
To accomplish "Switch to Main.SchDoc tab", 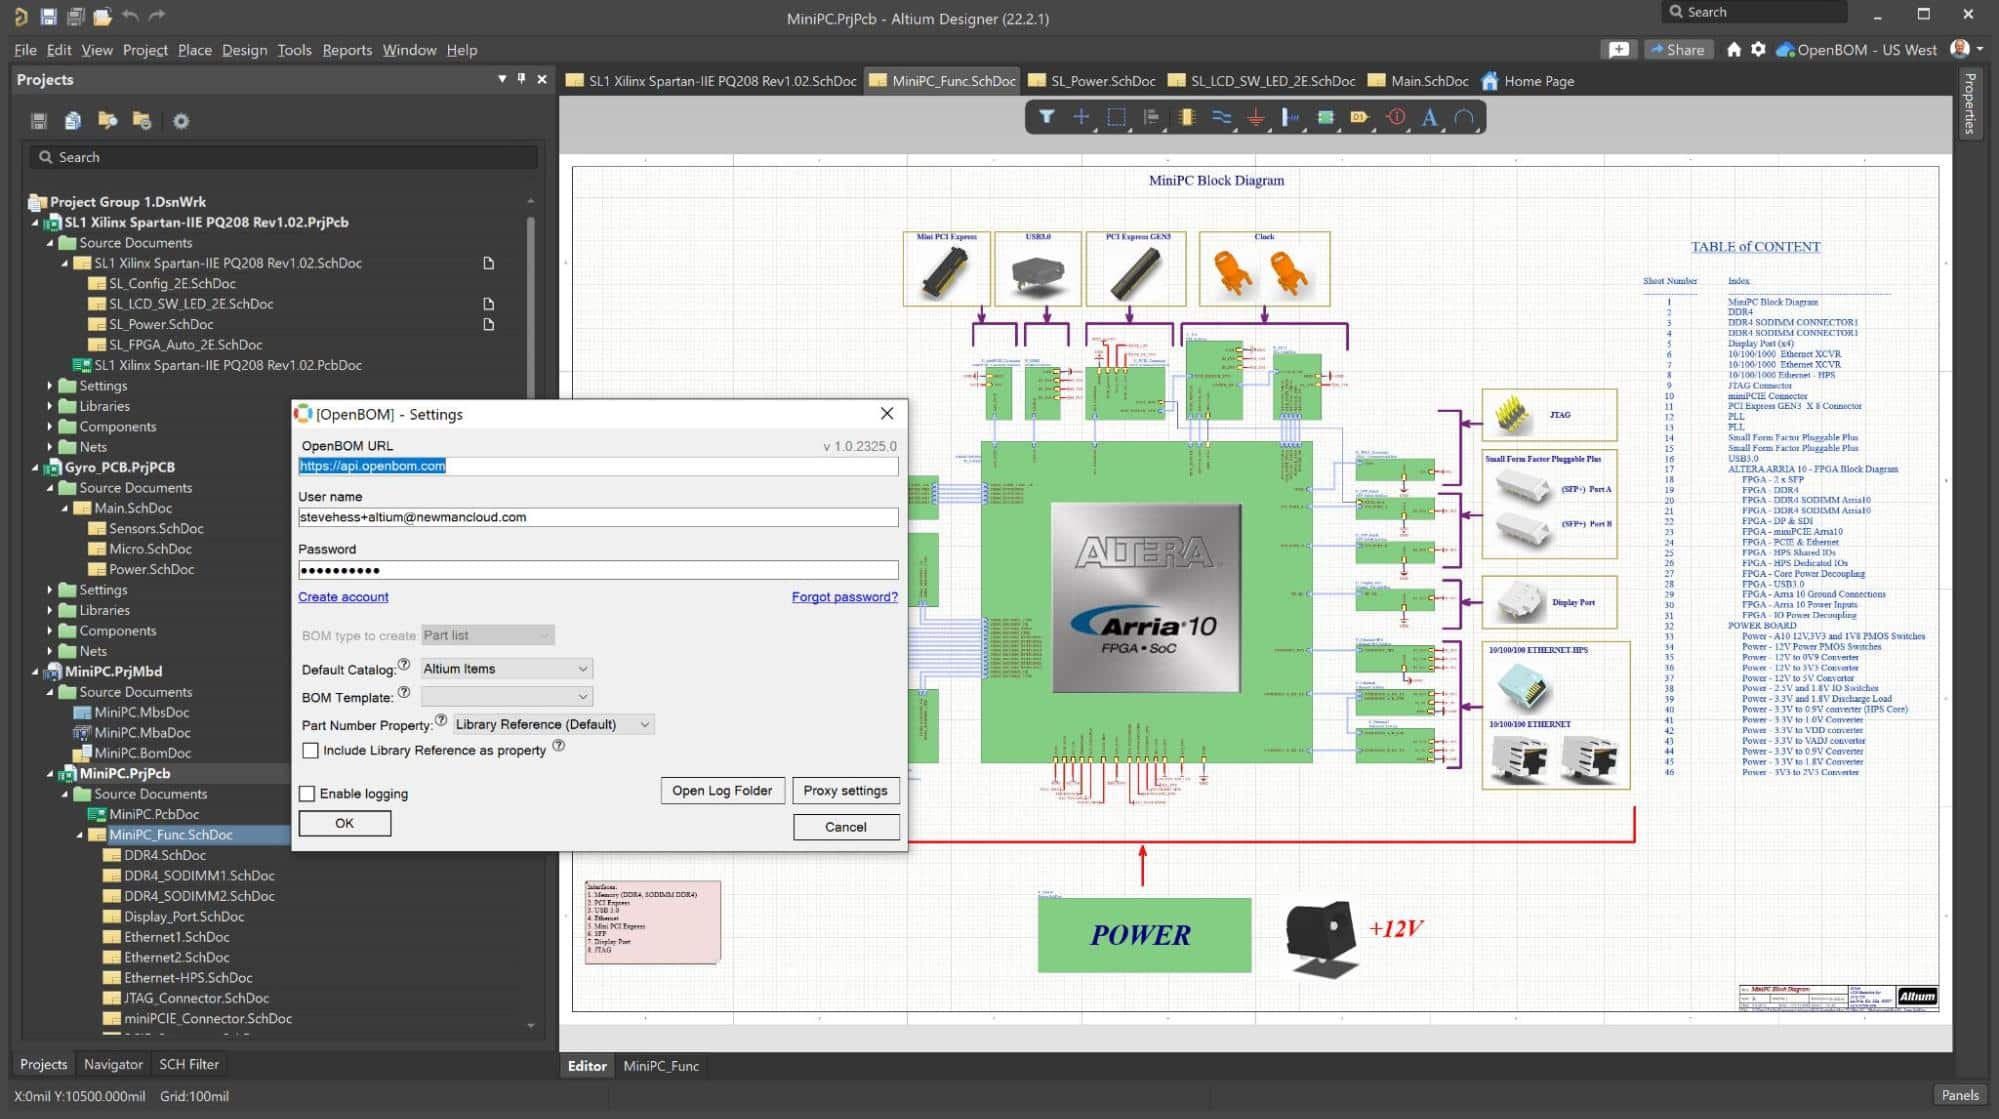I will click(x=1418, y=81).
